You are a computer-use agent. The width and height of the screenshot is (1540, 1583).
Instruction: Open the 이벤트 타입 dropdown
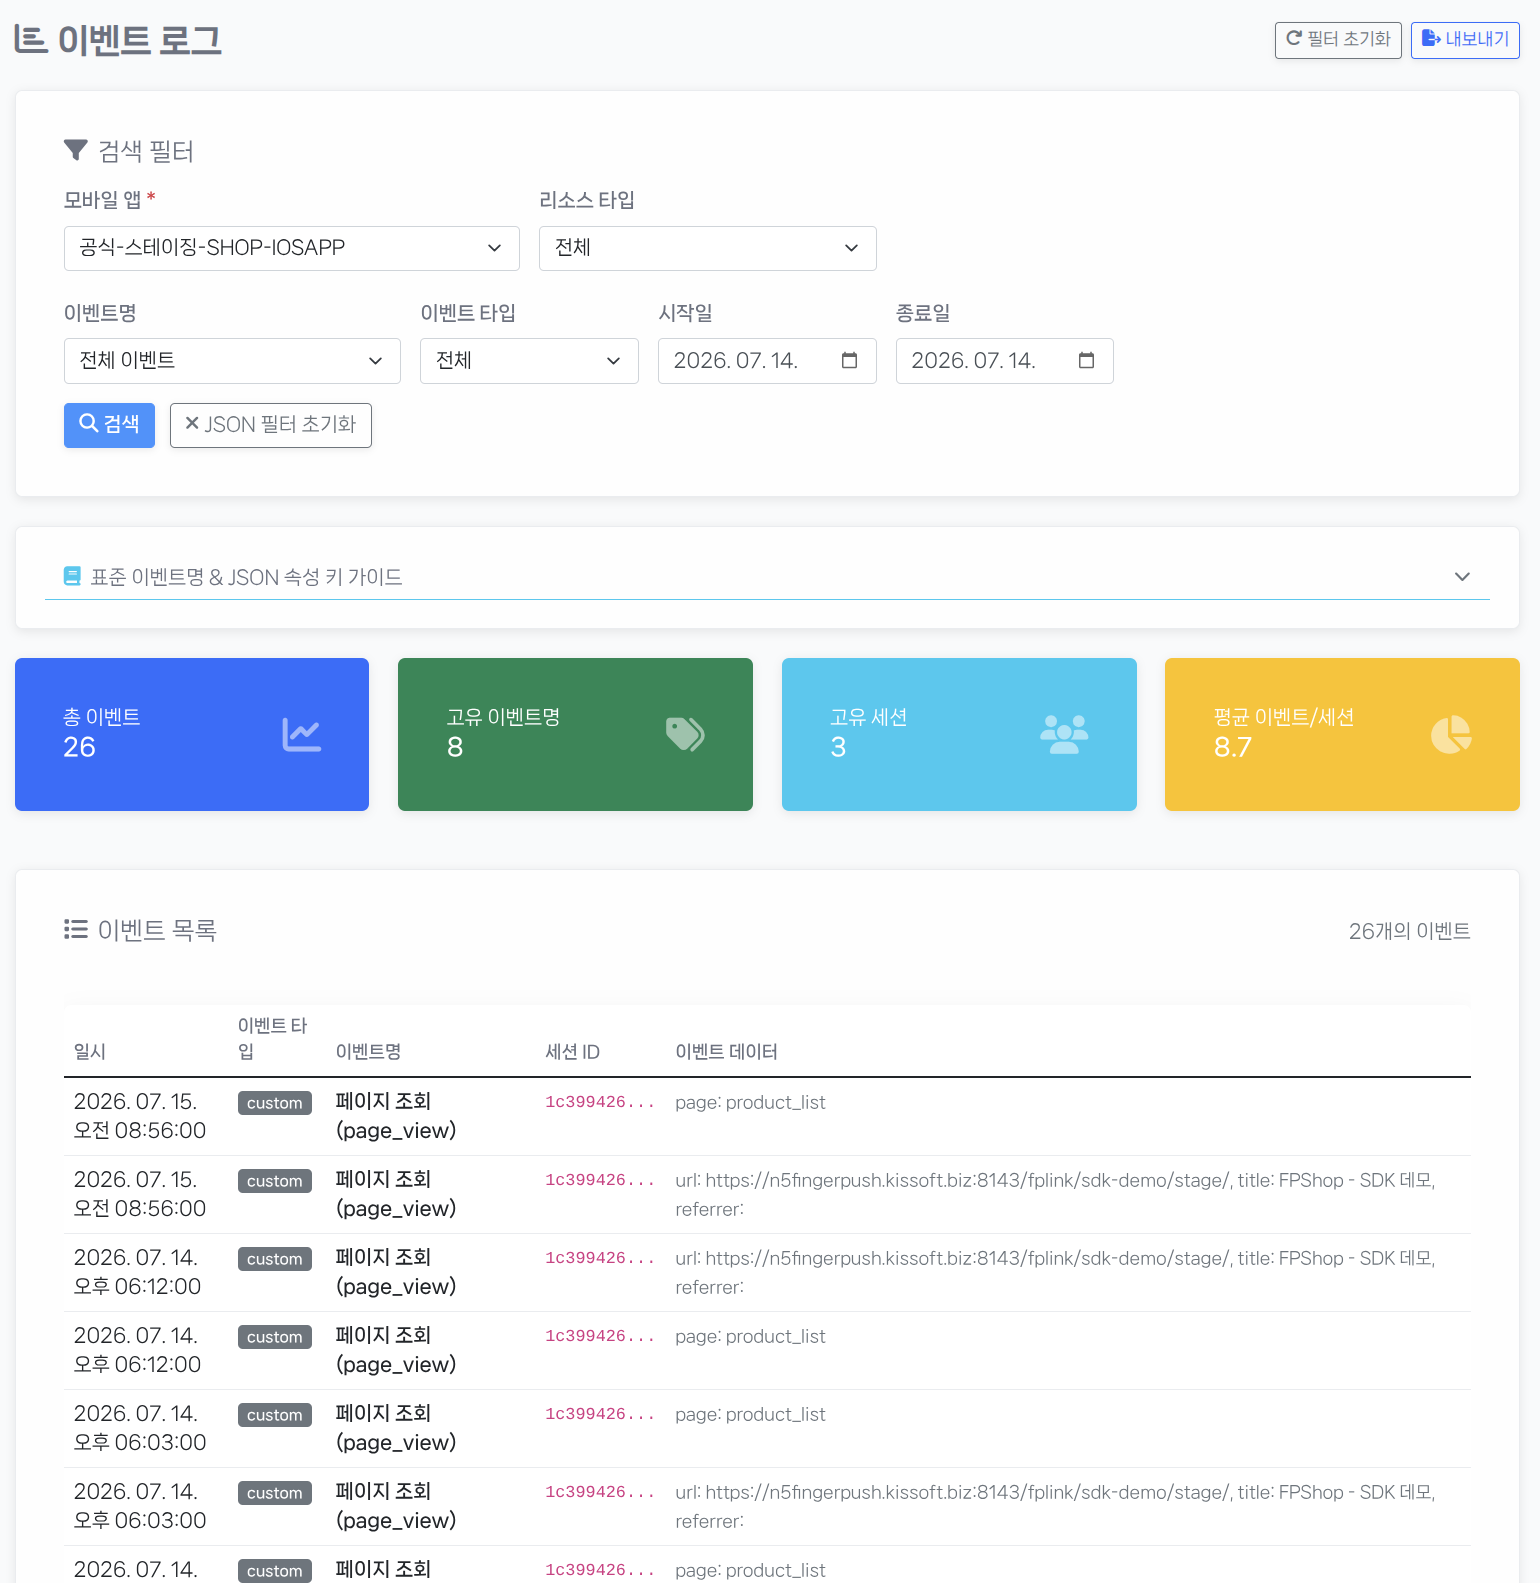coord(529,361)
